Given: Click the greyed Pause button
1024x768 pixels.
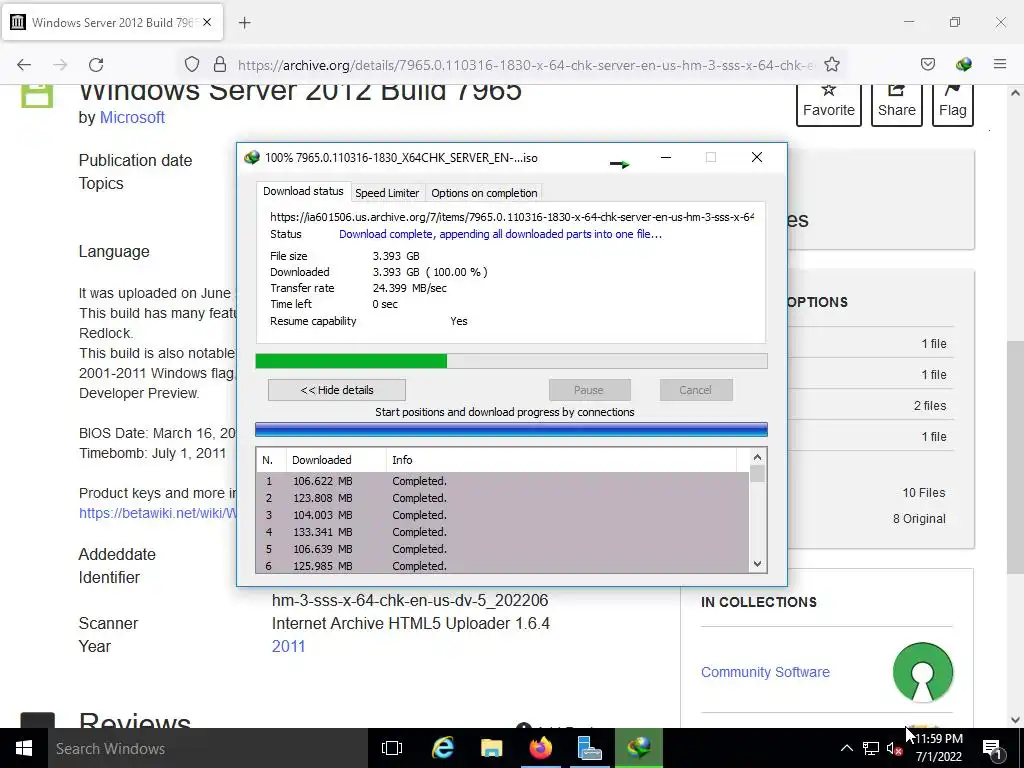Looking at the screenshot, I should tap(589, 390).
